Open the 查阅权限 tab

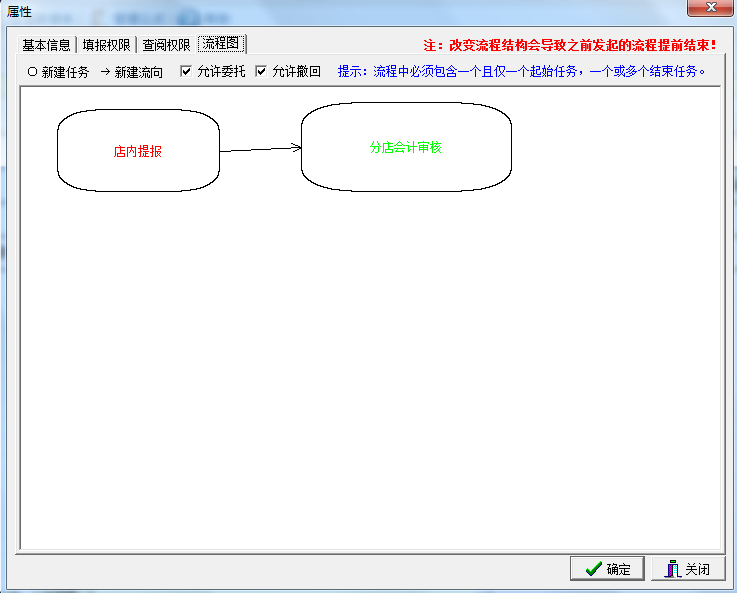coord(166,45)
